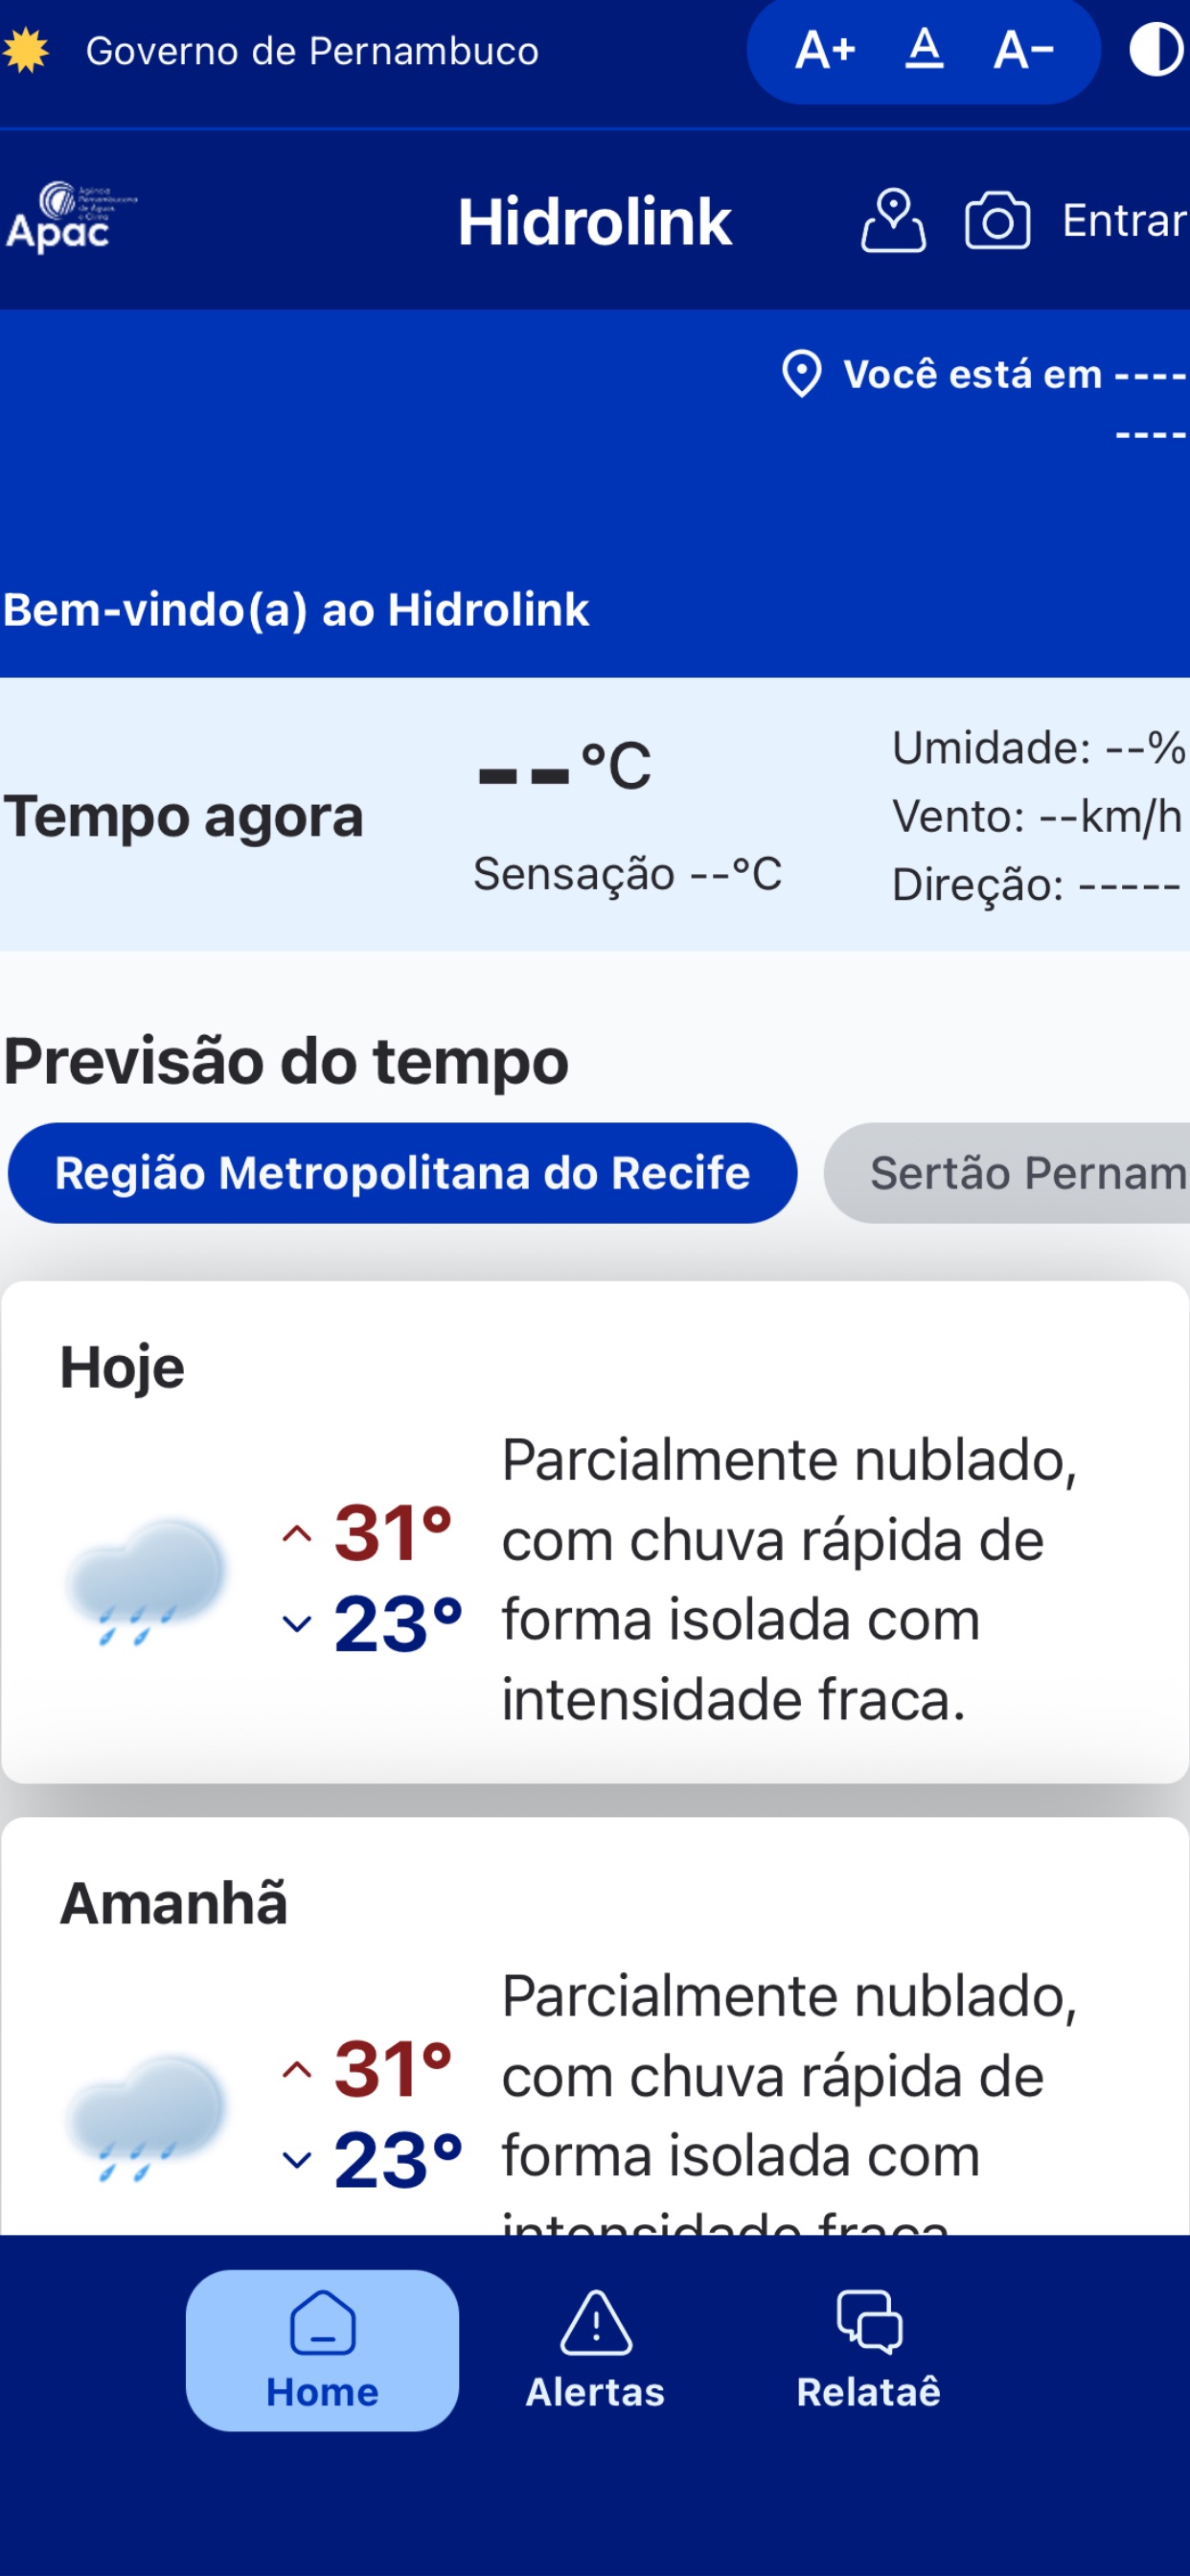Toggle high contrast mode
This screenshot has width=1190, height=2576.
pos(1158,50)
